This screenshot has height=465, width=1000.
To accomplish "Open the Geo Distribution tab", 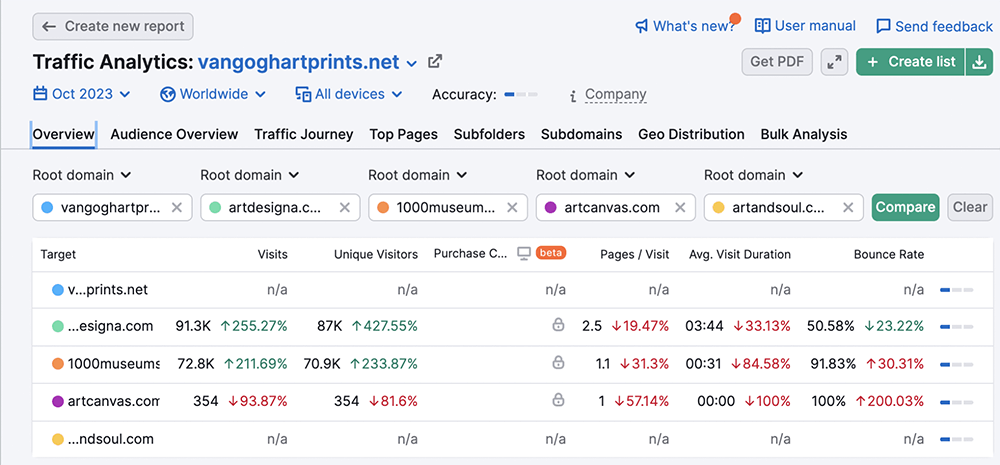I will click(691, 135).
